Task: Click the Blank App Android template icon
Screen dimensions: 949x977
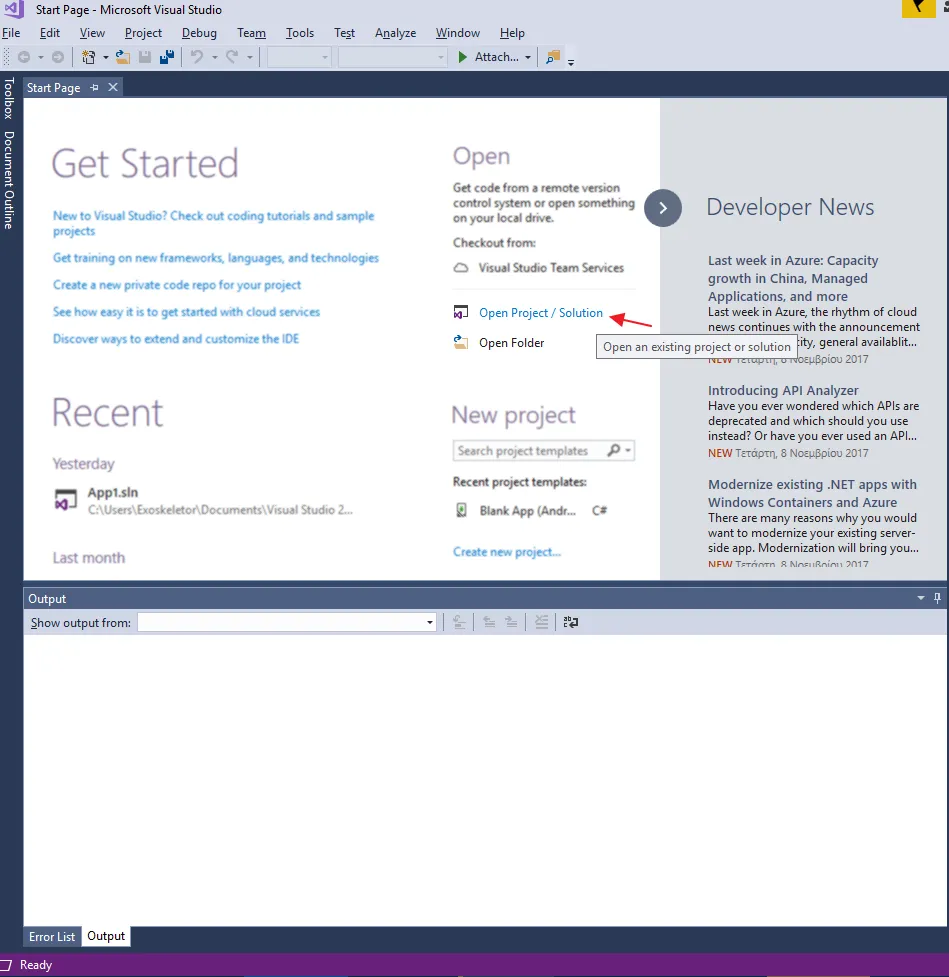Action: pos(461,510)
